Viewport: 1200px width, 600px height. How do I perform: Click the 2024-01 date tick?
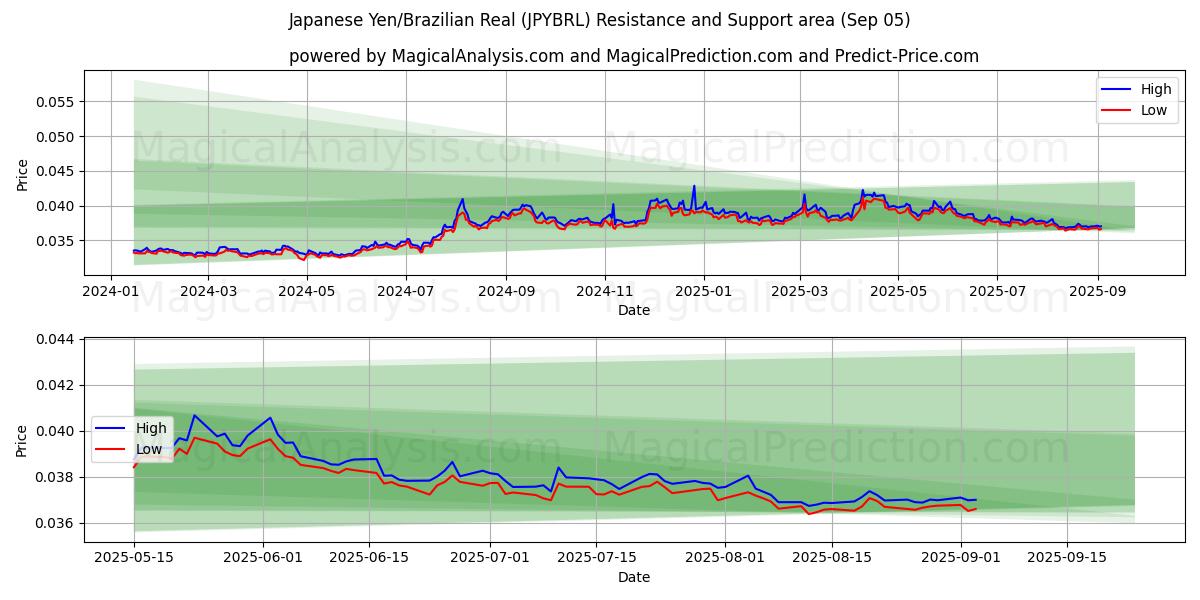(x=111, y=291)
